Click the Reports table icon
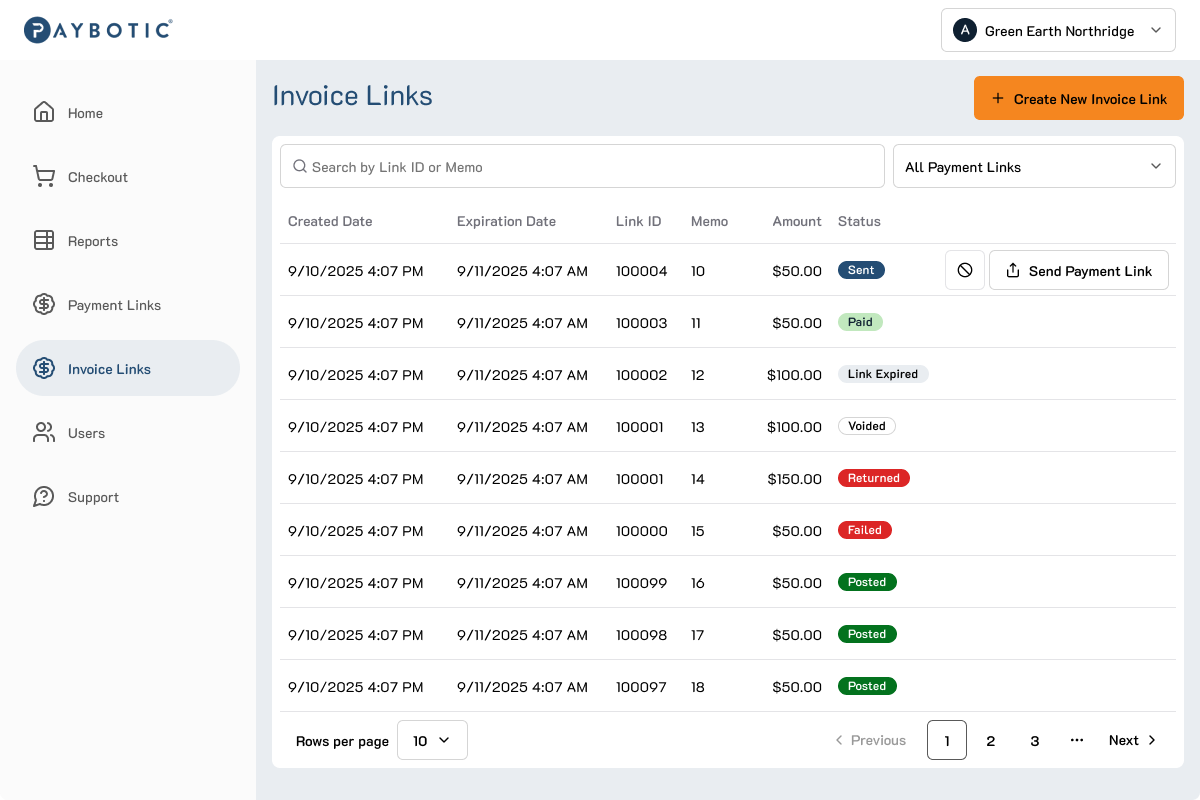 click(44, 241)
